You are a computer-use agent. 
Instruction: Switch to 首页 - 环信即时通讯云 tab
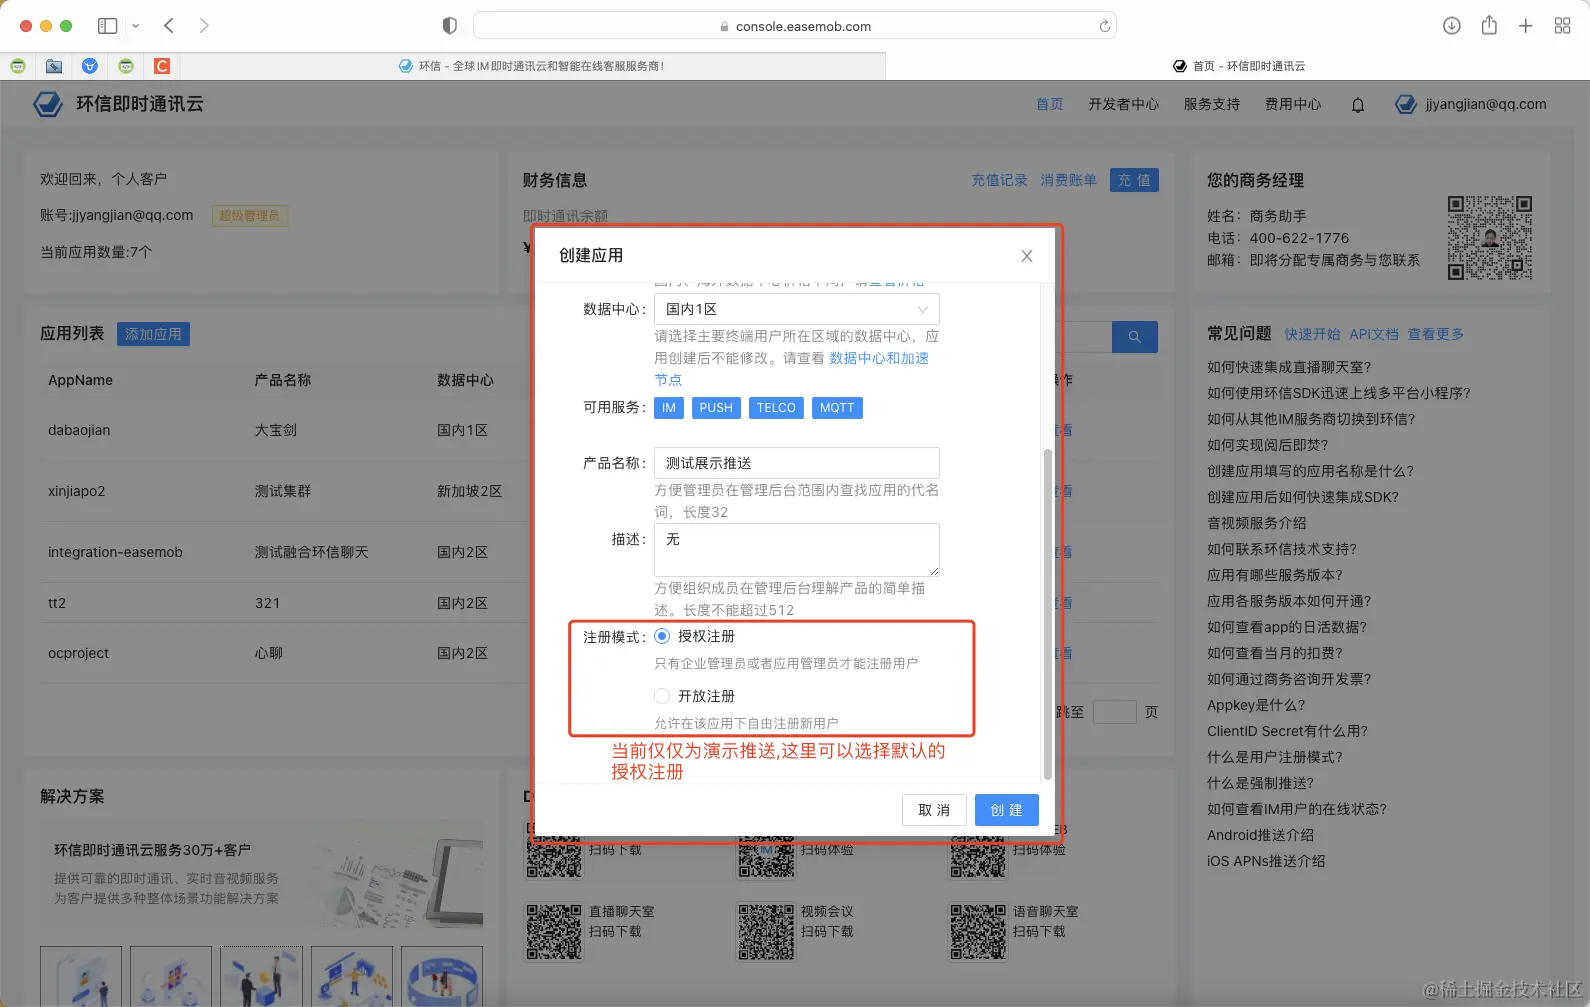click(1238, 66)
